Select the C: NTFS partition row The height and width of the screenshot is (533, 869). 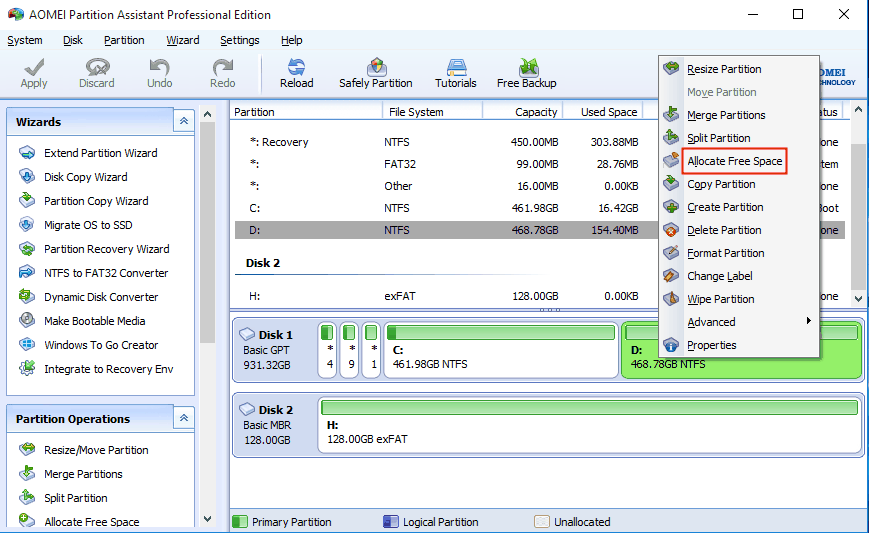pos(446,208)
